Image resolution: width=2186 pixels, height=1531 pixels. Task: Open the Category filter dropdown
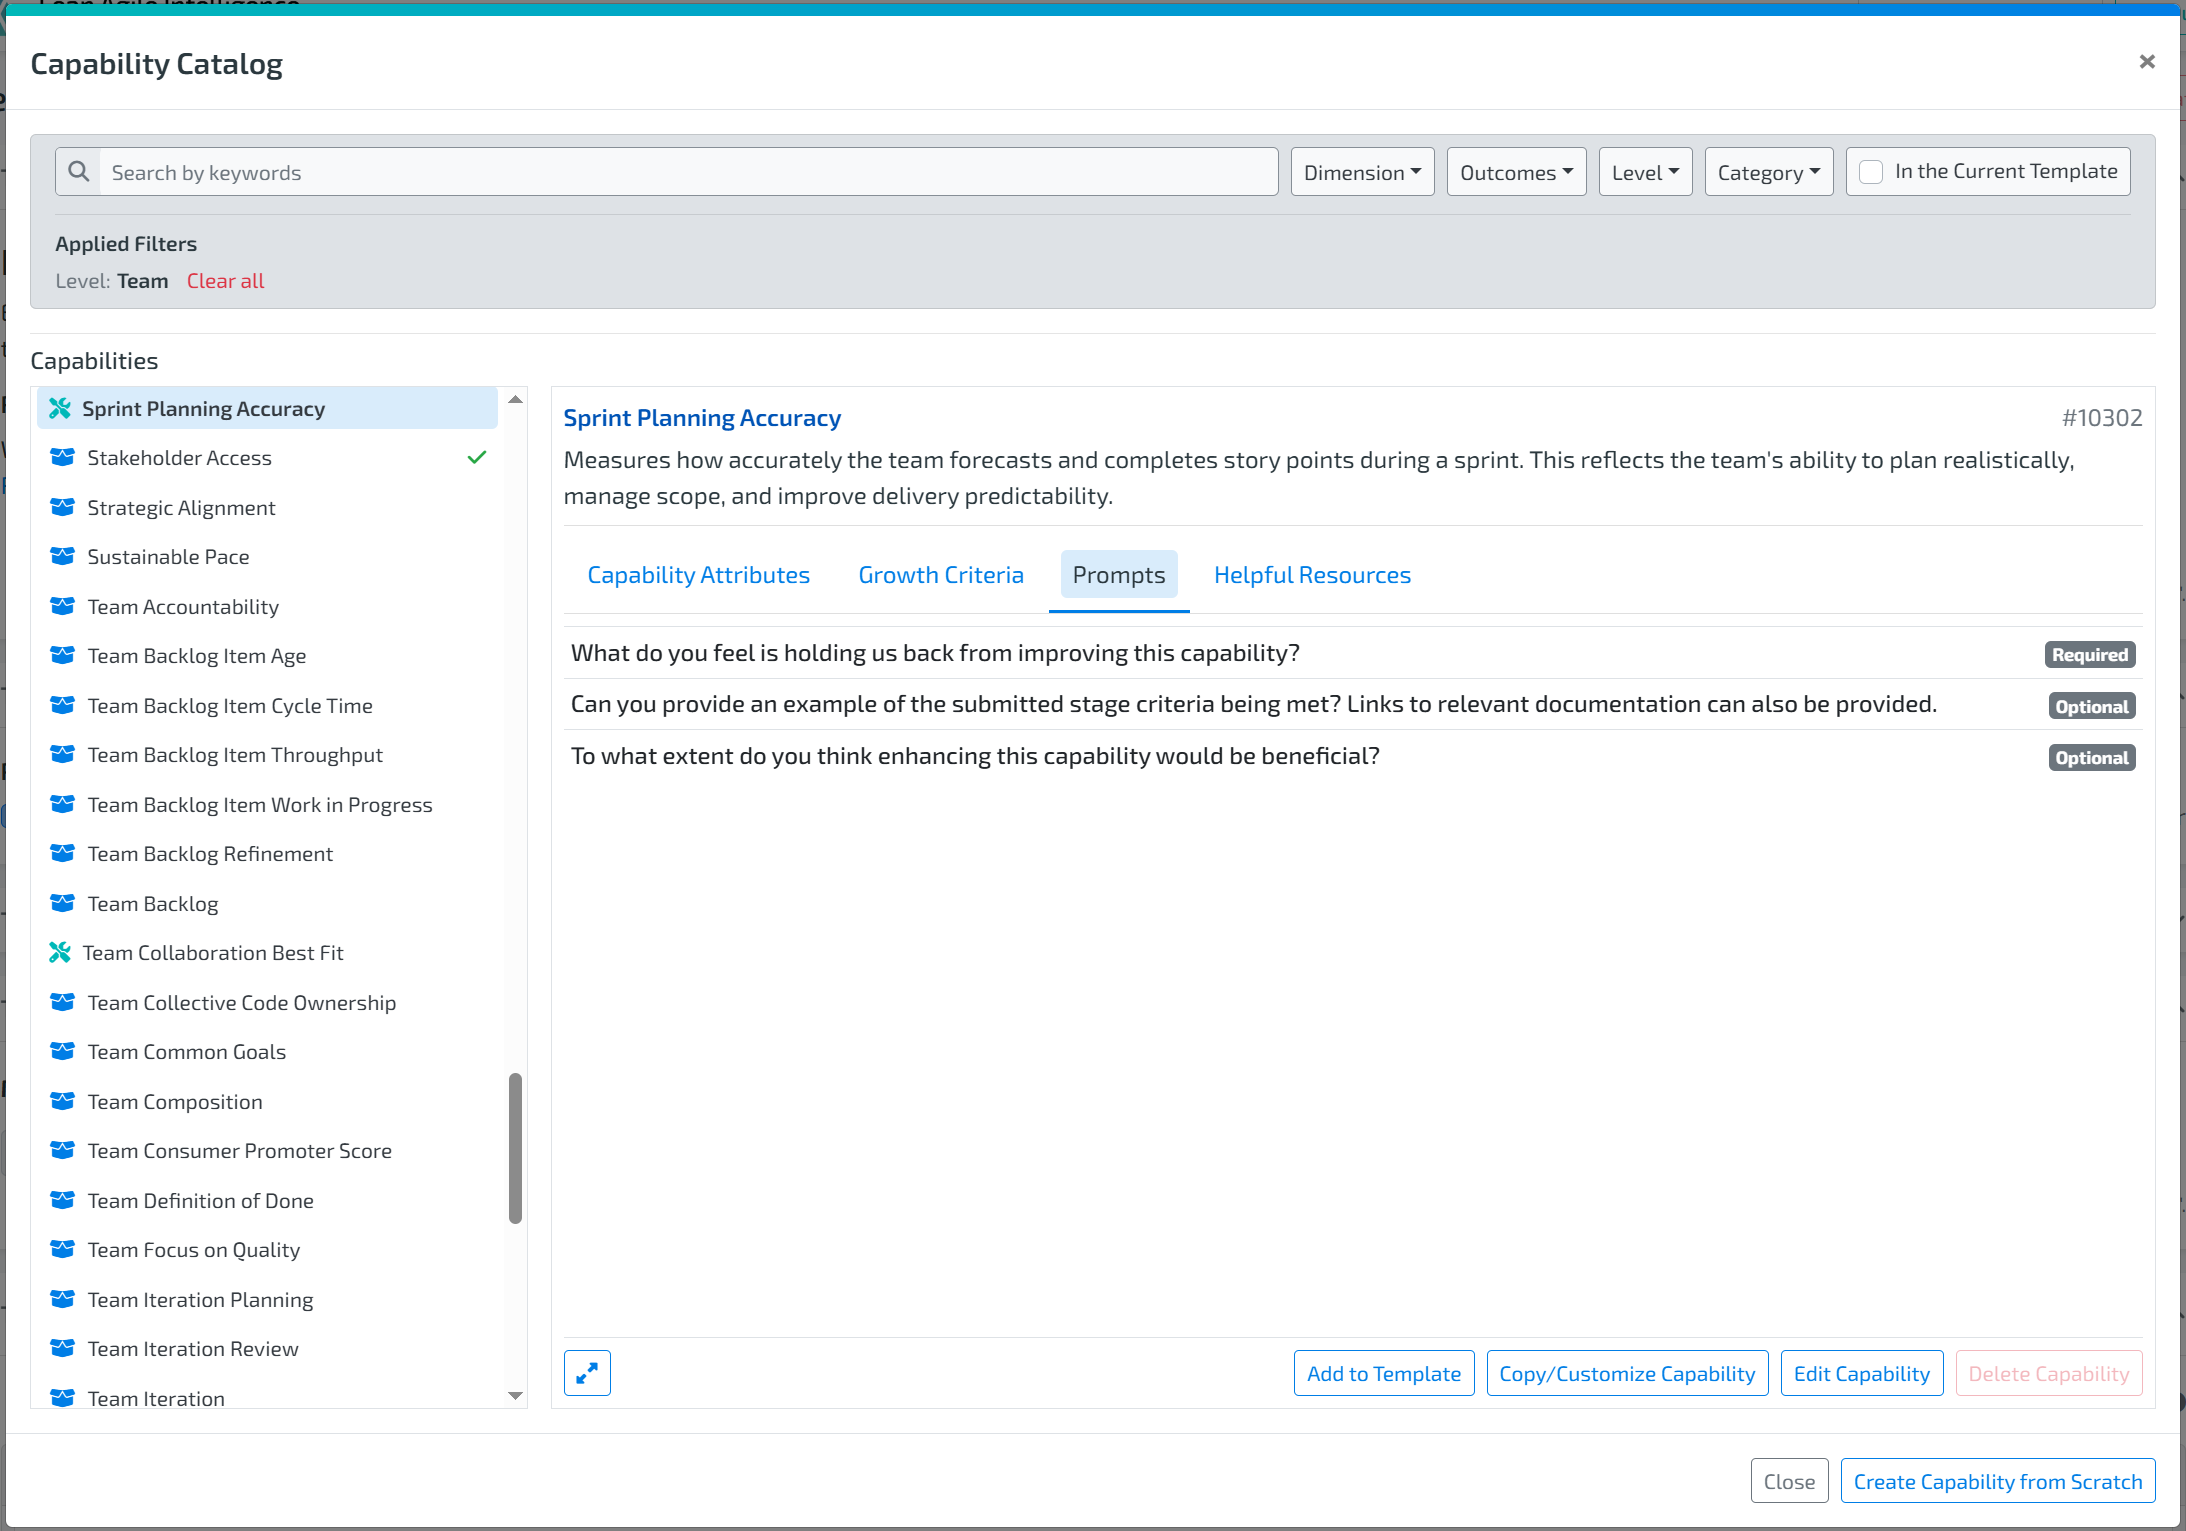(x=1768, y=172)
